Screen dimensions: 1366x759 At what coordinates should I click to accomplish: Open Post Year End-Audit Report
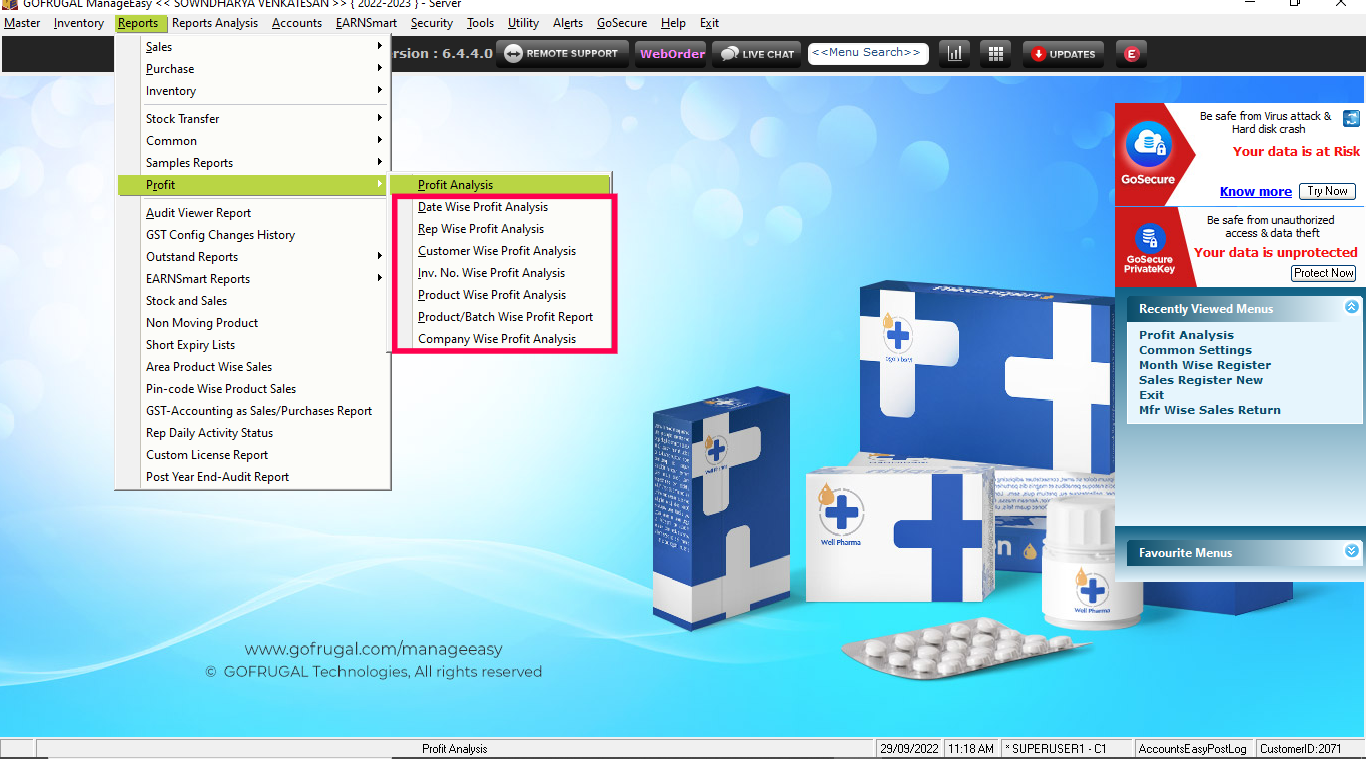click(253, 477)
